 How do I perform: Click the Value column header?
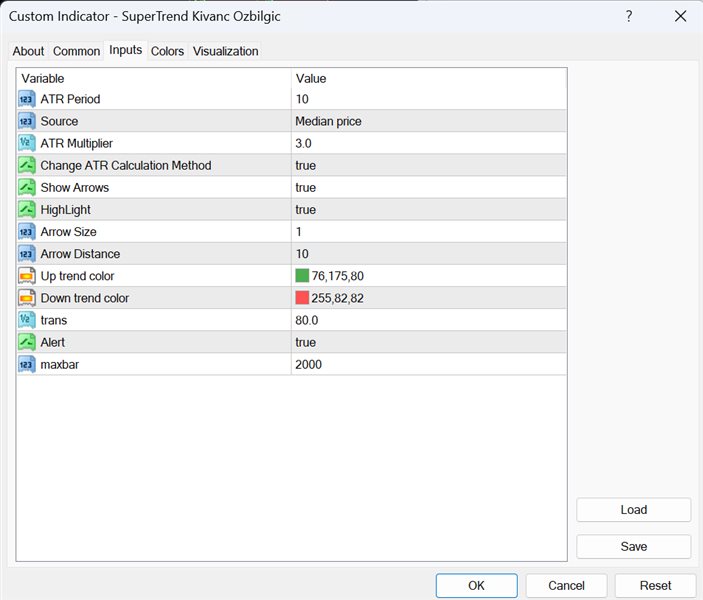tap(311, 78)
